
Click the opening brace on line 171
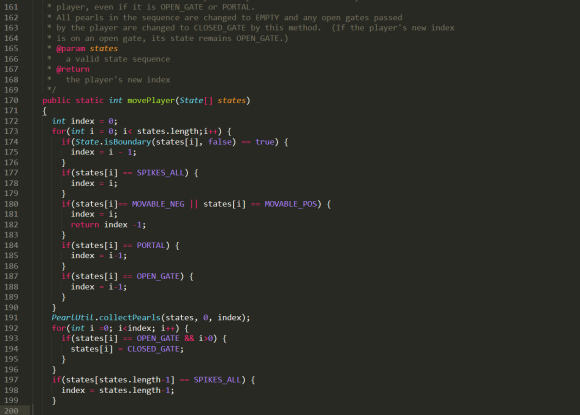coord(44,111)
